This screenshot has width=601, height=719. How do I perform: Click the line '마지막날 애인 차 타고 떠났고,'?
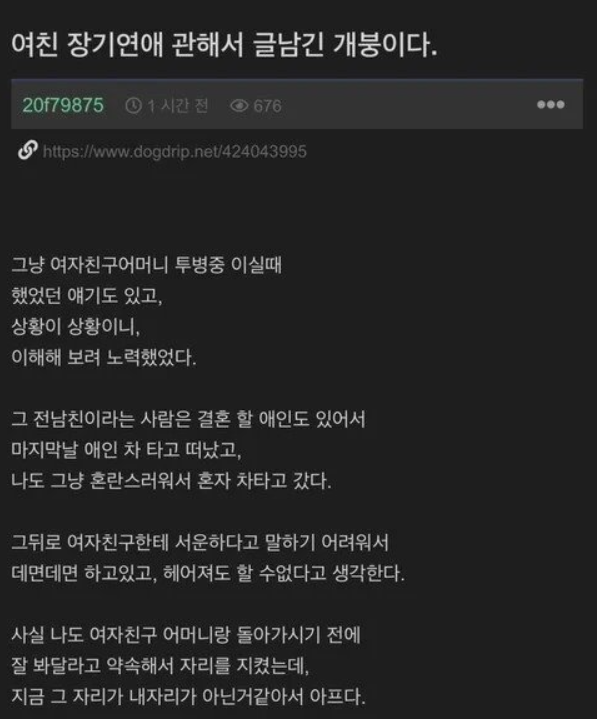point(126,450)
